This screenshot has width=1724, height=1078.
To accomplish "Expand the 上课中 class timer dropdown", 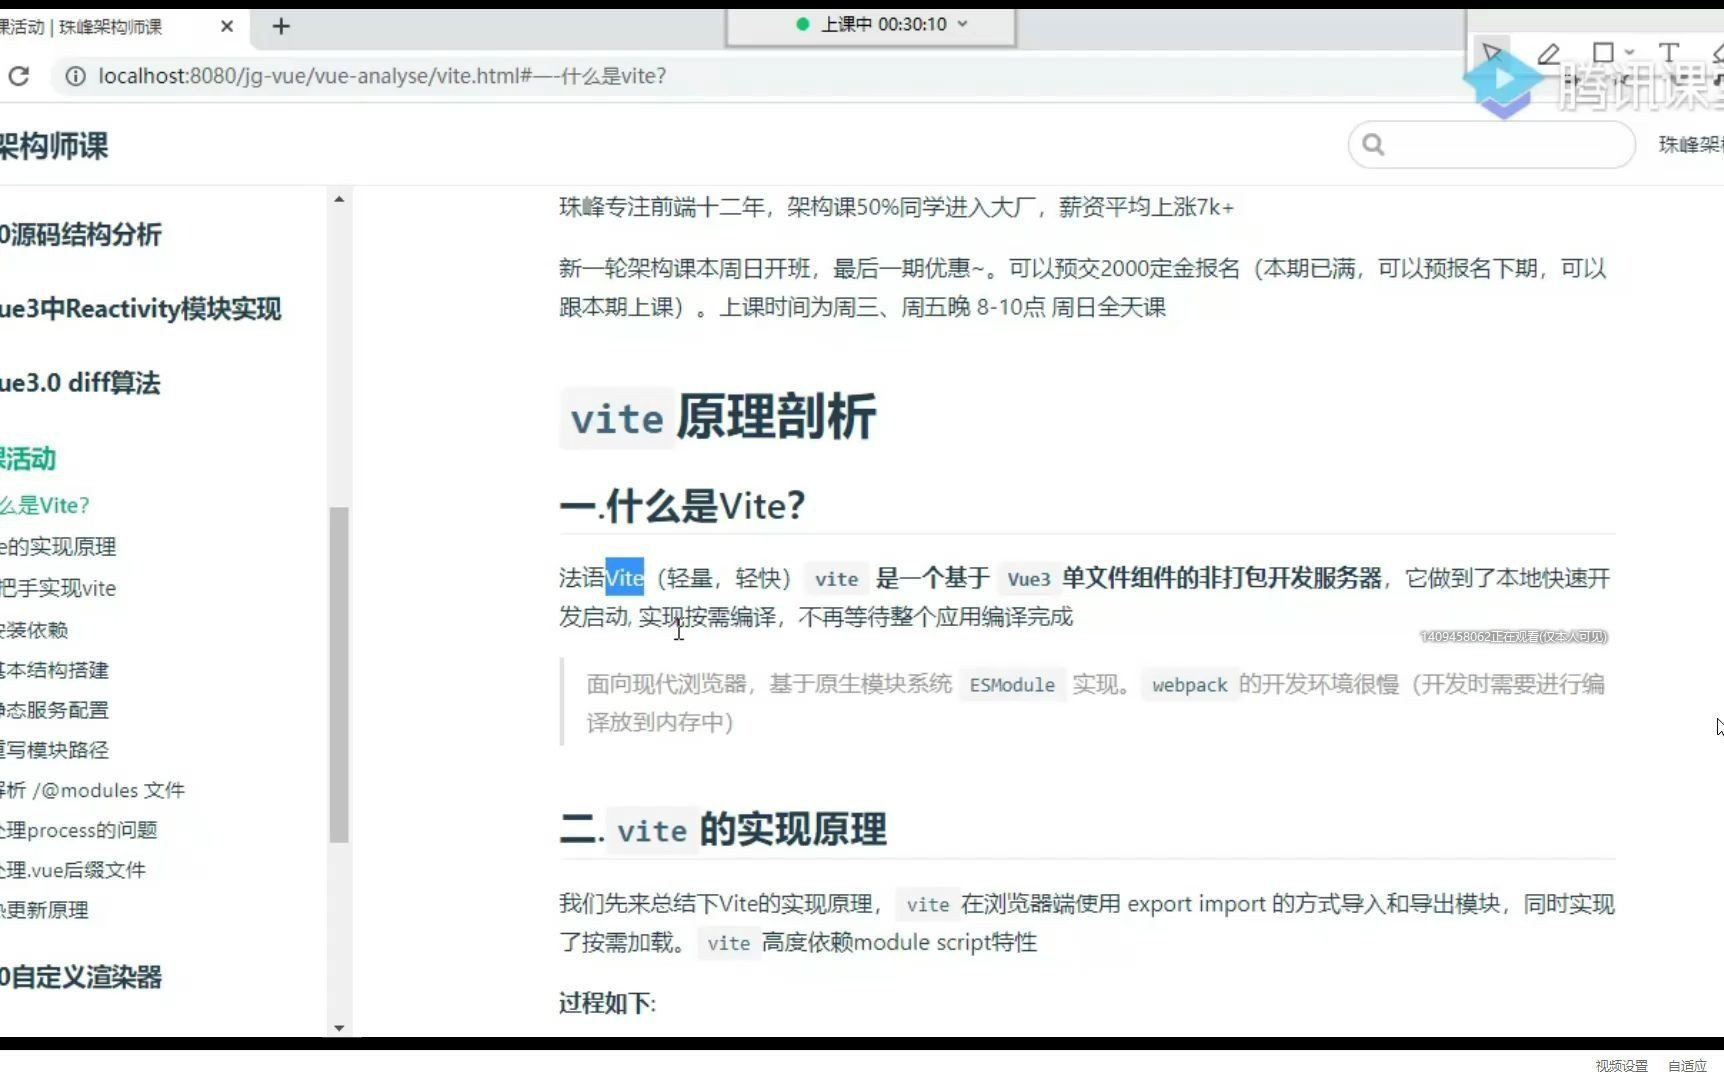I will 963,24.
